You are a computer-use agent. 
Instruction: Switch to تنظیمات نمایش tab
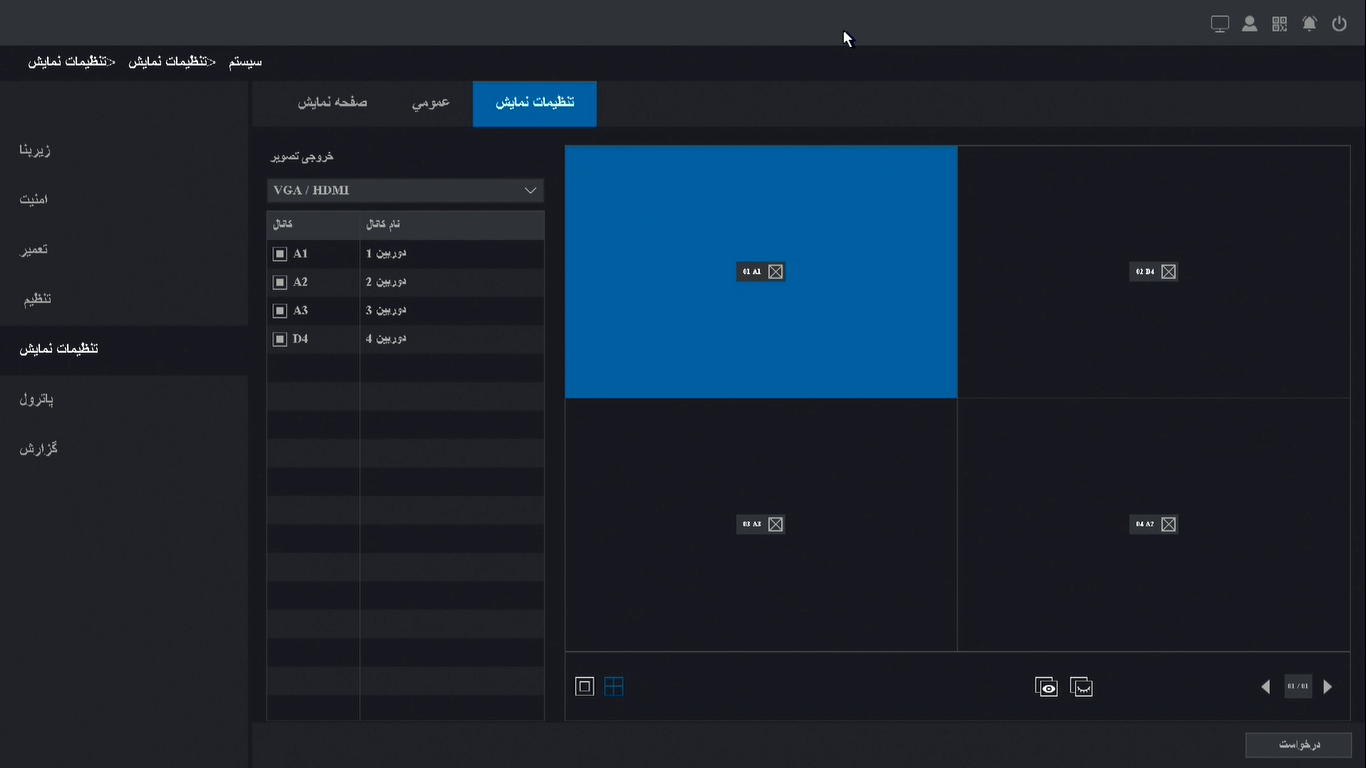coord(535,104)
